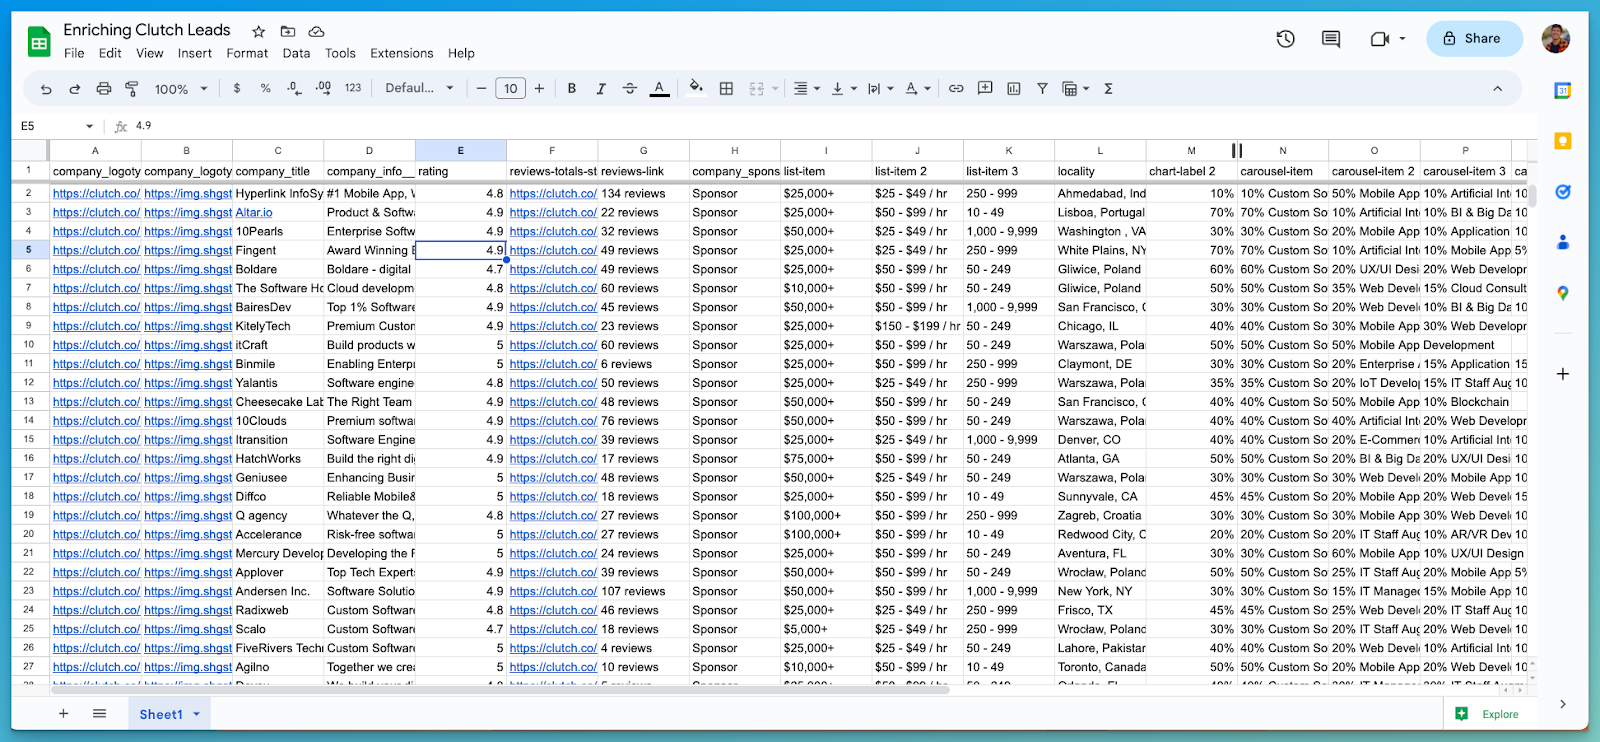This screenshot has width=1600, height=742.
Task: Open the font family dropdown
Action: [419, 89]
